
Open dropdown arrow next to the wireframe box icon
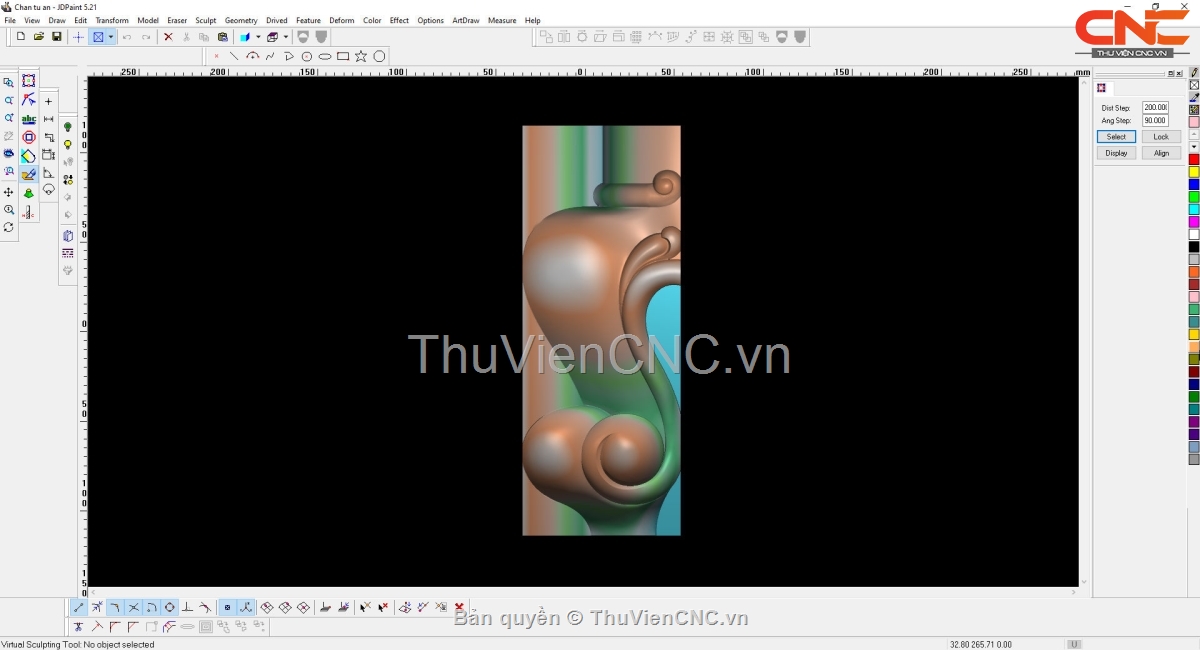point(286,37)
